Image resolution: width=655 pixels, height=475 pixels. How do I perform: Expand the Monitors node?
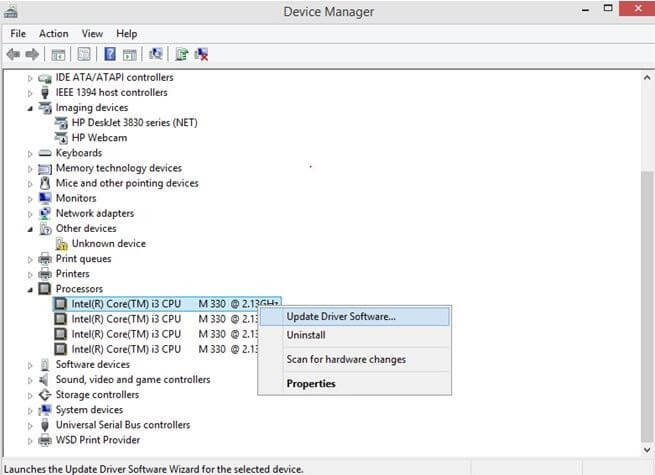pos(30,199)
